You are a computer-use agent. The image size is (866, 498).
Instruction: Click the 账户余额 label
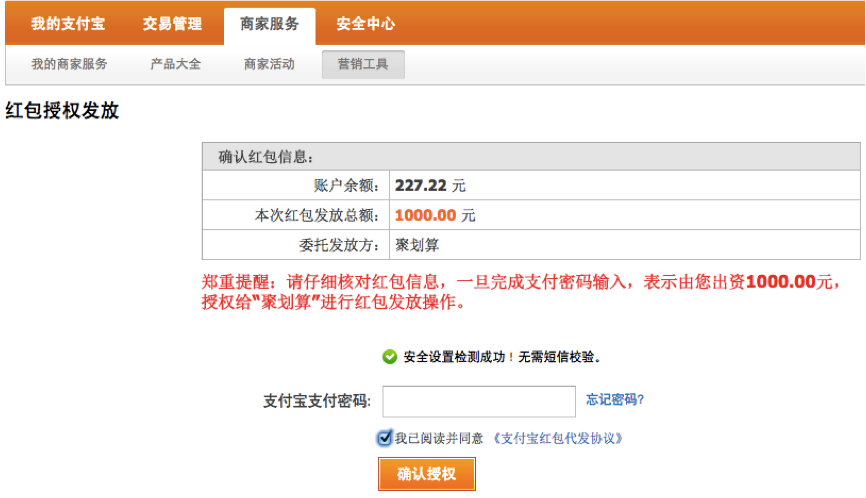(x=347, y=186)
